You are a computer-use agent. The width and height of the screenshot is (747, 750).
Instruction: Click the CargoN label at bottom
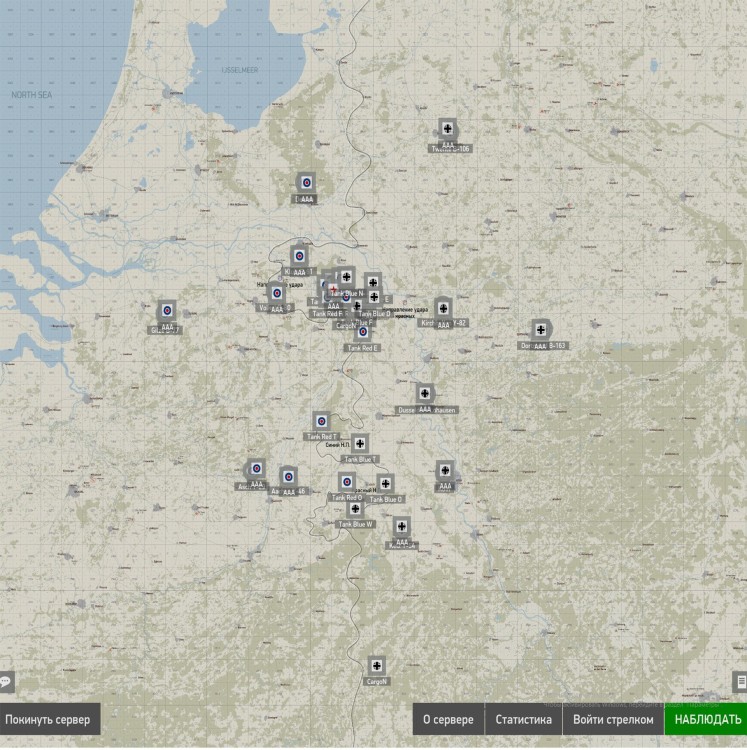tap(376, 682)
